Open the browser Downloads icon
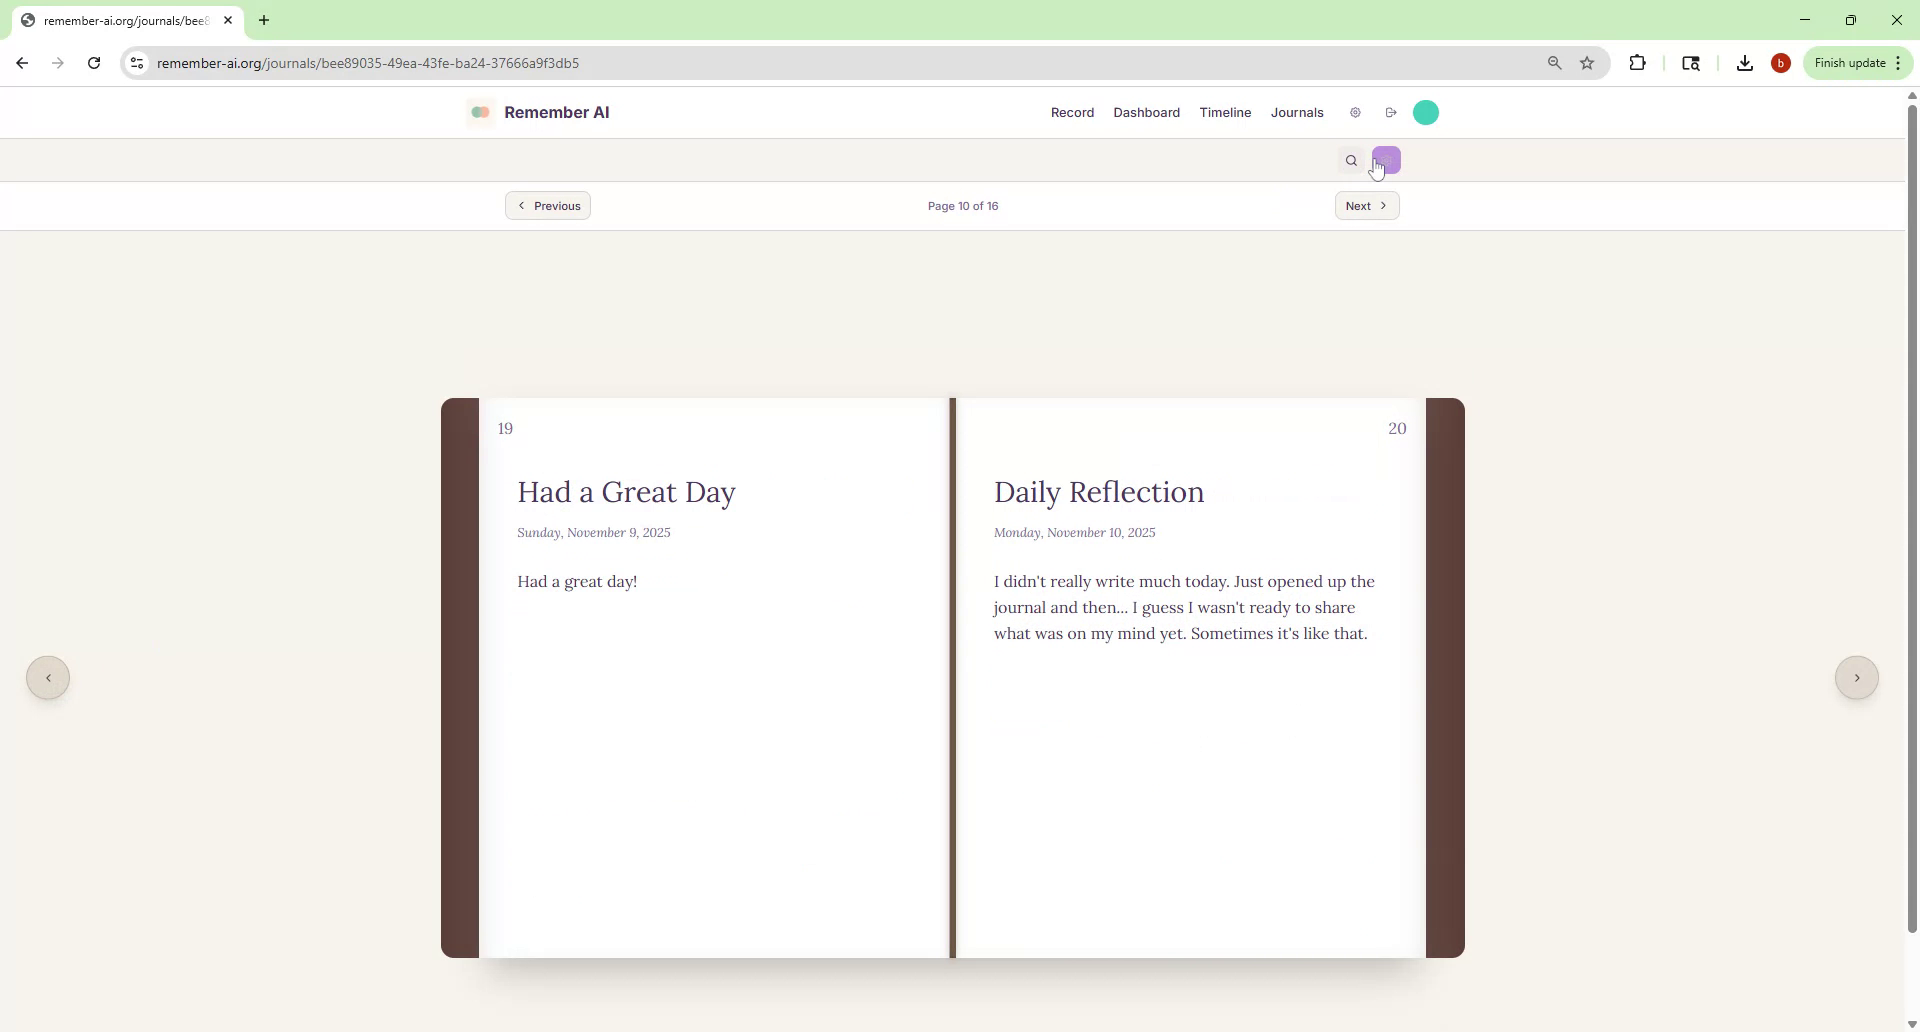This screenshot has width=1920, height=1032. 1744,62
